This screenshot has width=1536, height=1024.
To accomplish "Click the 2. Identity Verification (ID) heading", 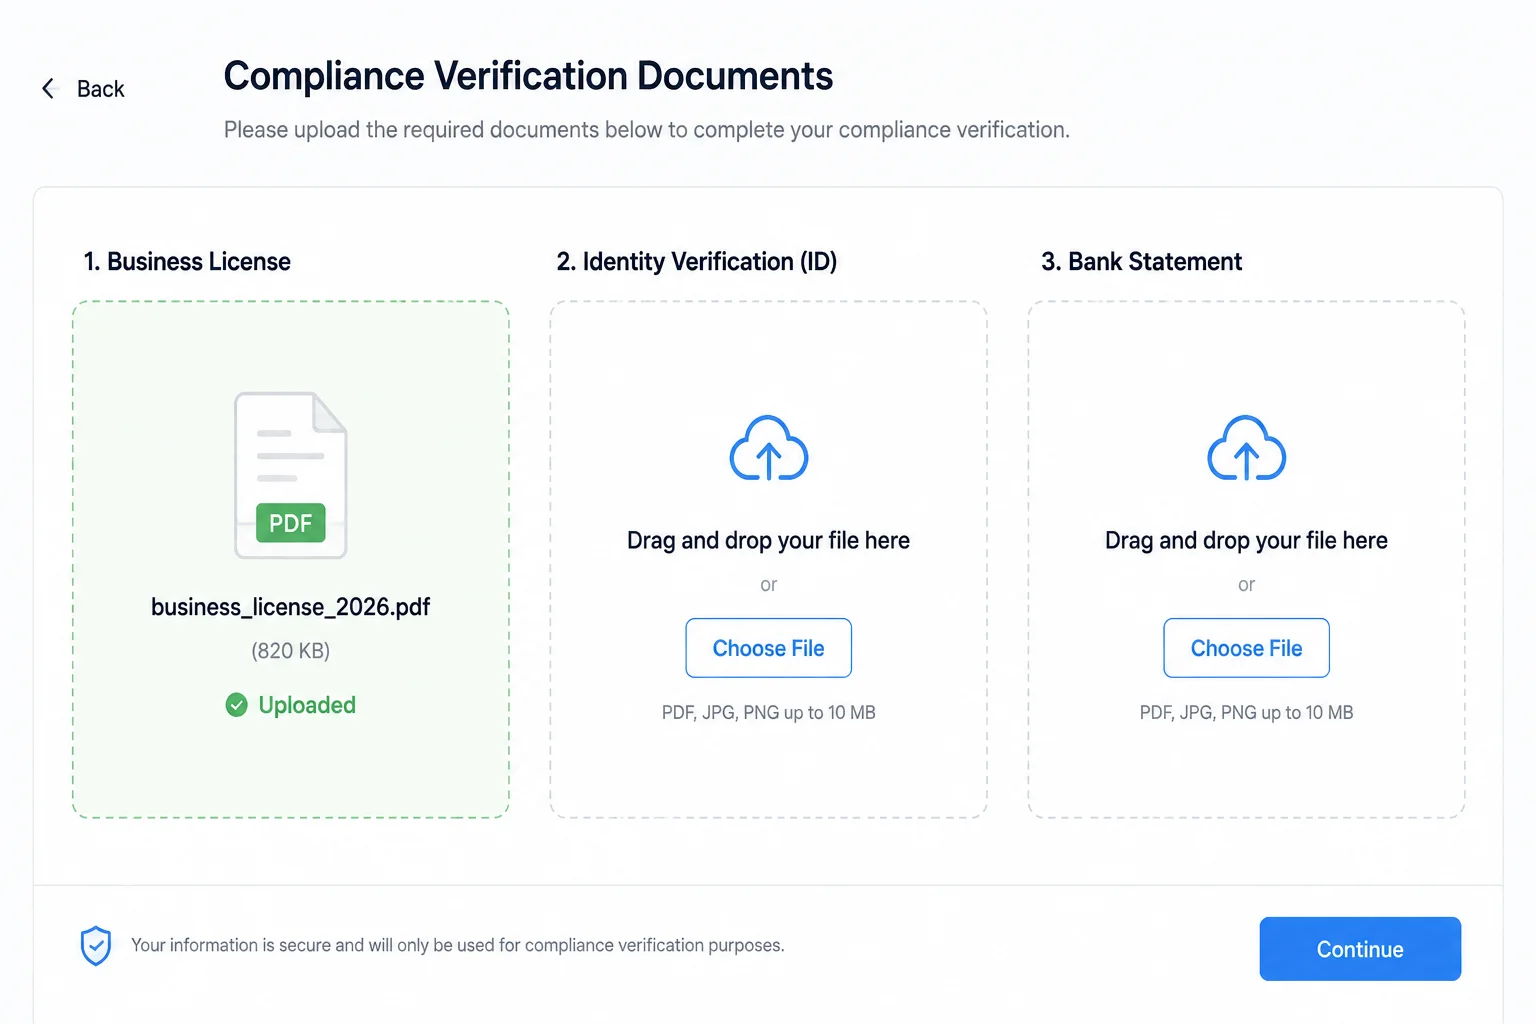I will tap(697, 262).
